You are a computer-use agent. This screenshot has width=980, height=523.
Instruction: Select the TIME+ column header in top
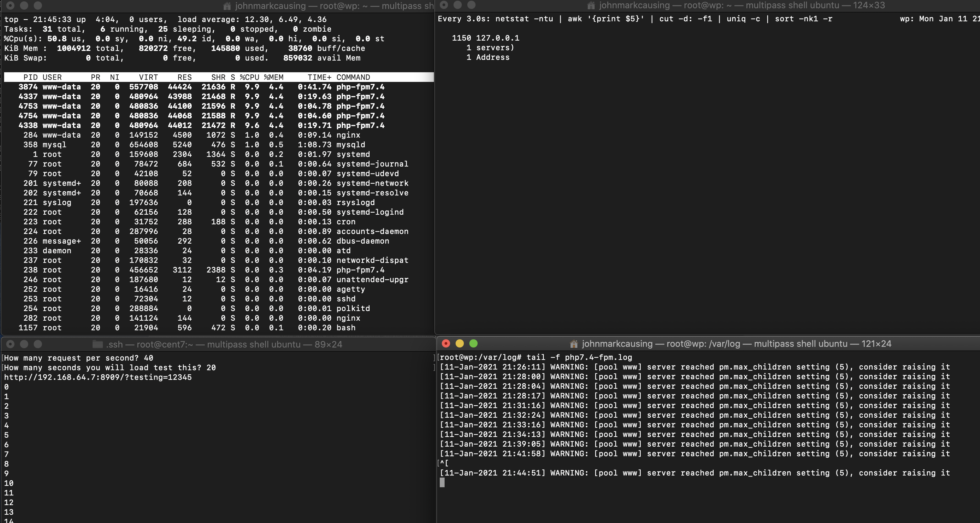319,77
